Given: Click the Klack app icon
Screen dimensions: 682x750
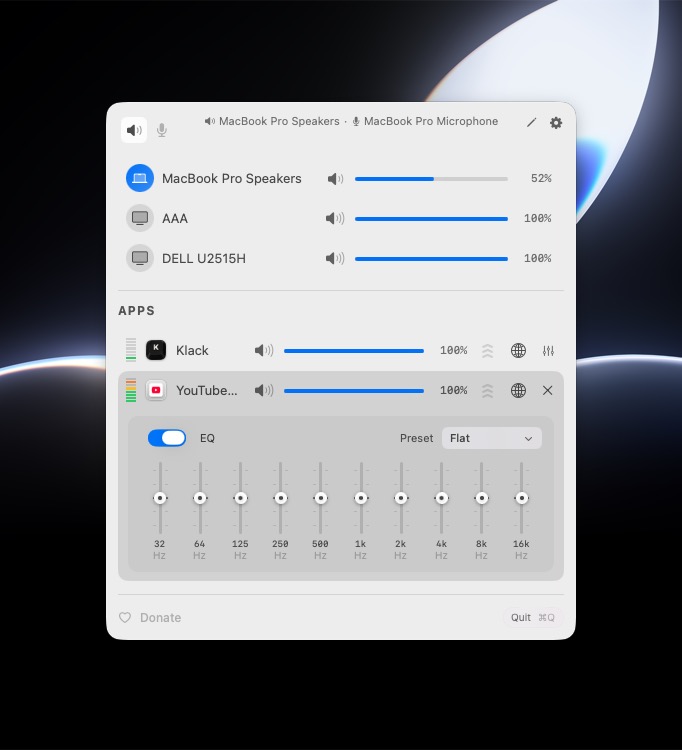Looking at the screenshot, I should 156,350.
